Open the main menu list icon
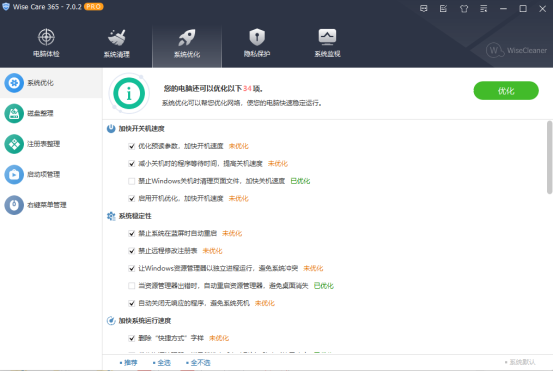The image size is (554, 371). (x=484, y=8)
